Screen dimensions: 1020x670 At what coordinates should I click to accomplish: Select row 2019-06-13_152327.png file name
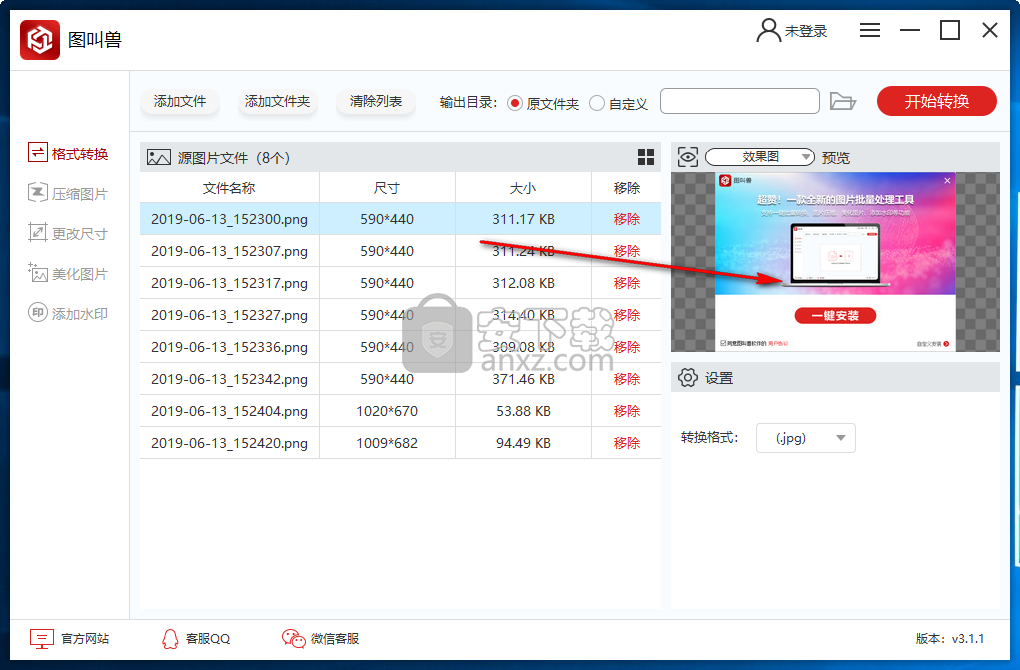[229, 315]
